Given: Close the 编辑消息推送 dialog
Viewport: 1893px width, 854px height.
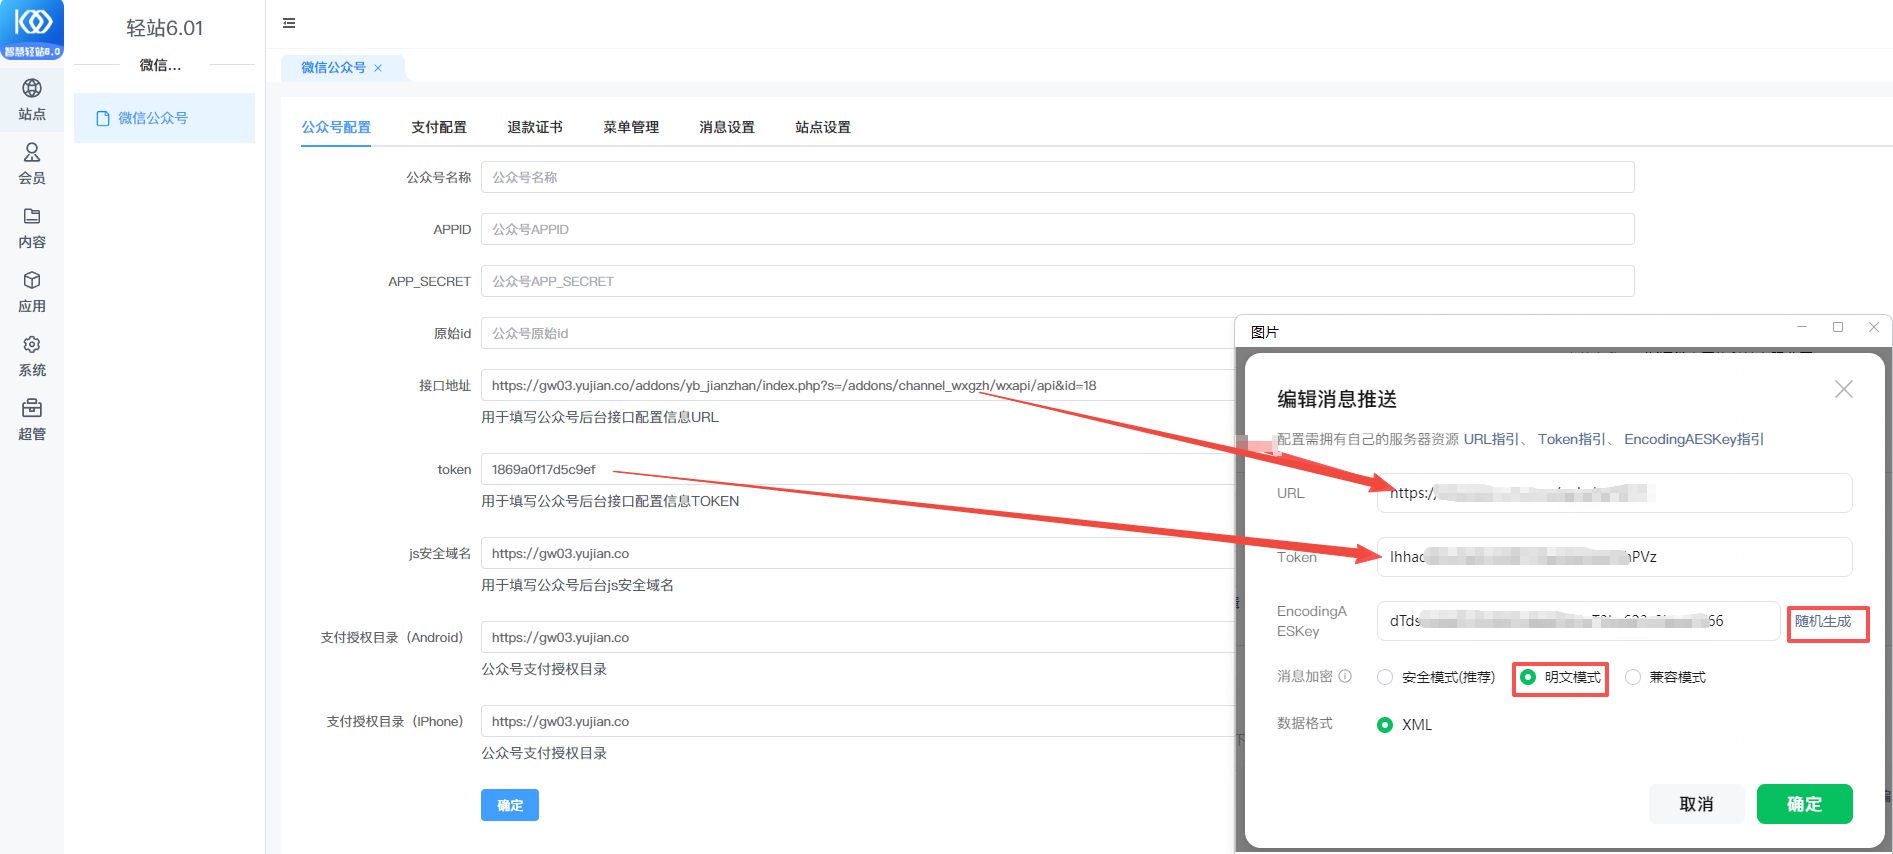Looking at the screenshot, I should [1843, 389].
